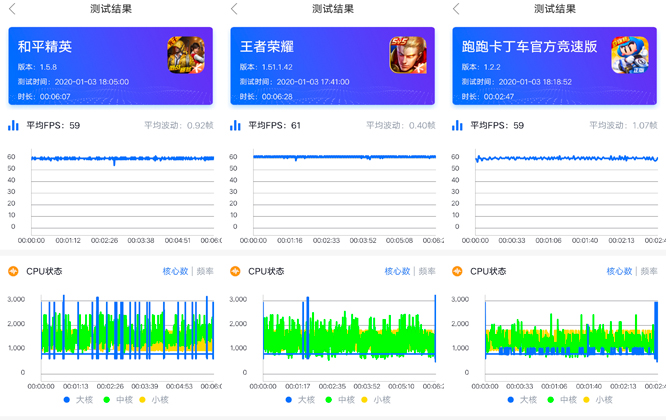Switch to 核心数 tab in 和平精英 CPU section
Viewport: 670px width, 420px height.
tap(175, 271)
